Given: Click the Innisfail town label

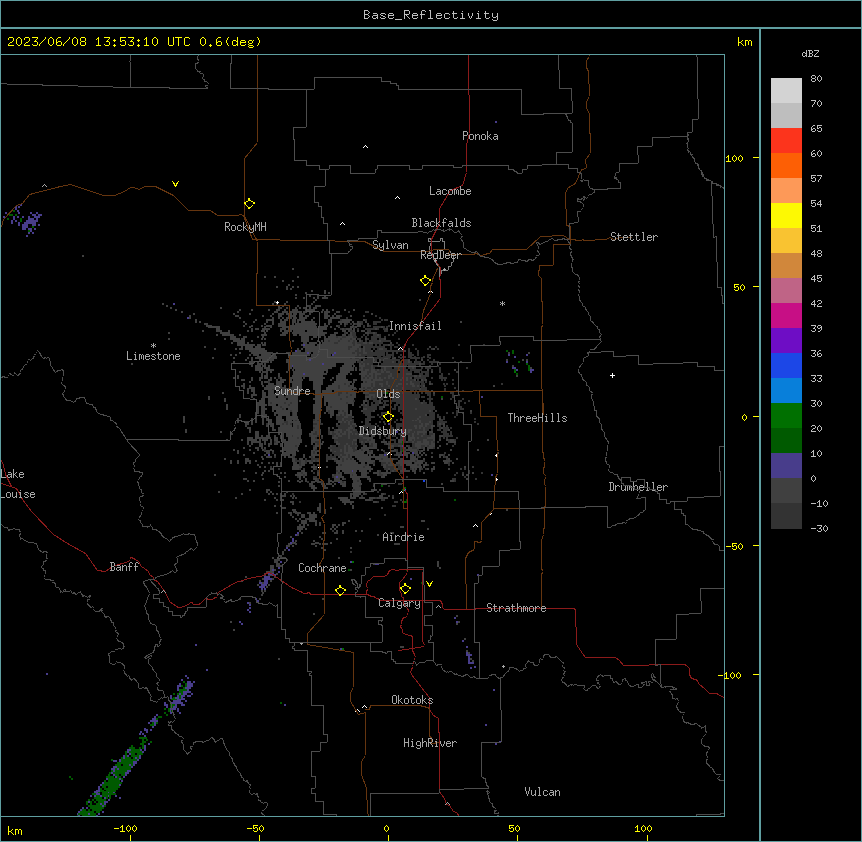Looking at the screenshot, I should pyautogui.click(x=415, y=326).
